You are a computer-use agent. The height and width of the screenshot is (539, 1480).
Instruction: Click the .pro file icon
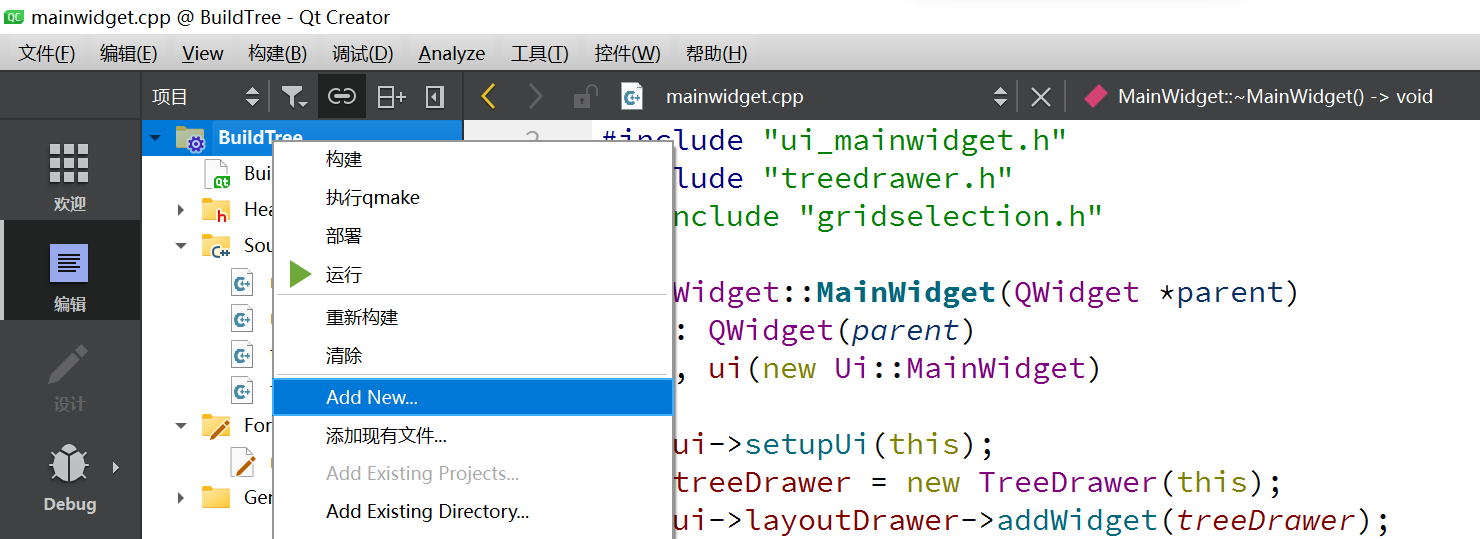point(218,174)
